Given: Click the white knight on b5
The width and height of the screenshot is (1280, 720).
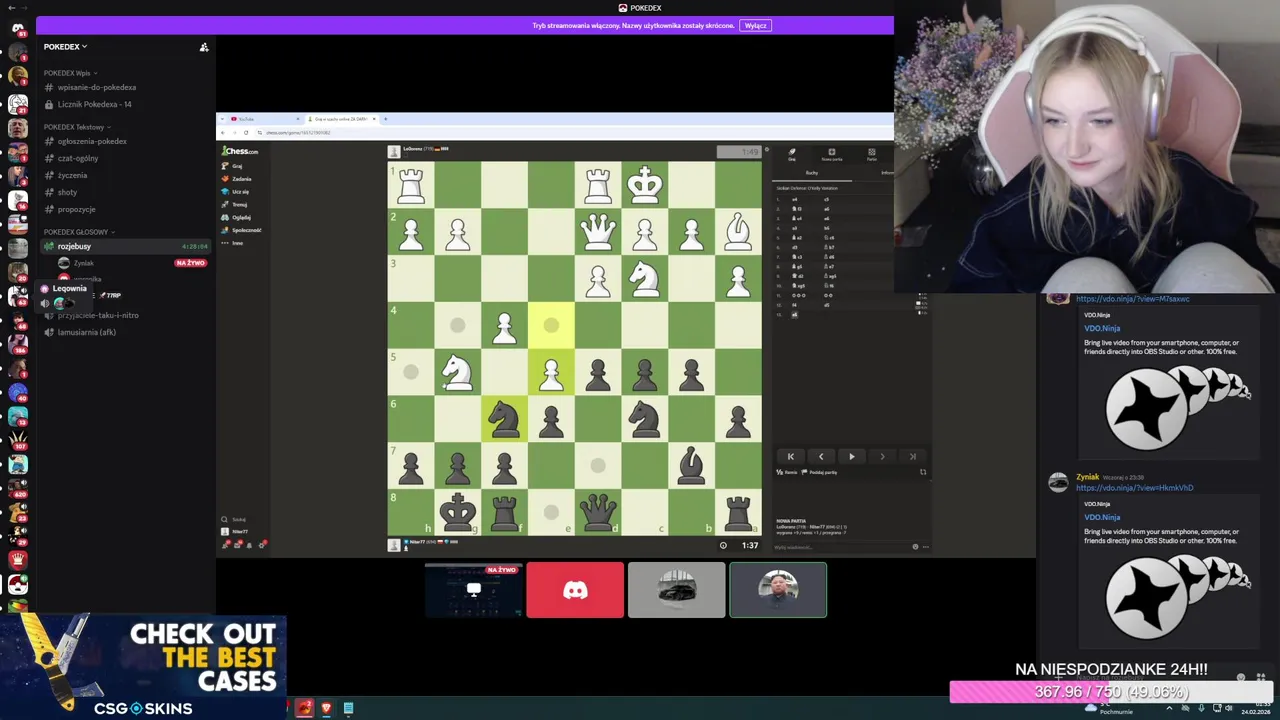Looking at the screenshot, I should coord(457,373).
